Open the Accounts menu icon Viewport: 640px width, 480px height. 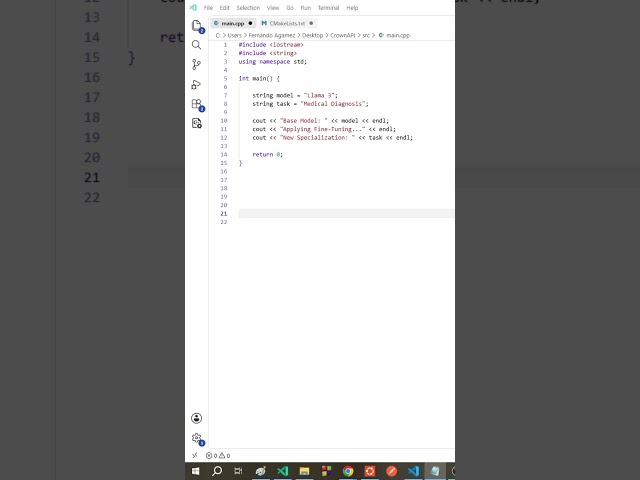(x=196, y=418)
